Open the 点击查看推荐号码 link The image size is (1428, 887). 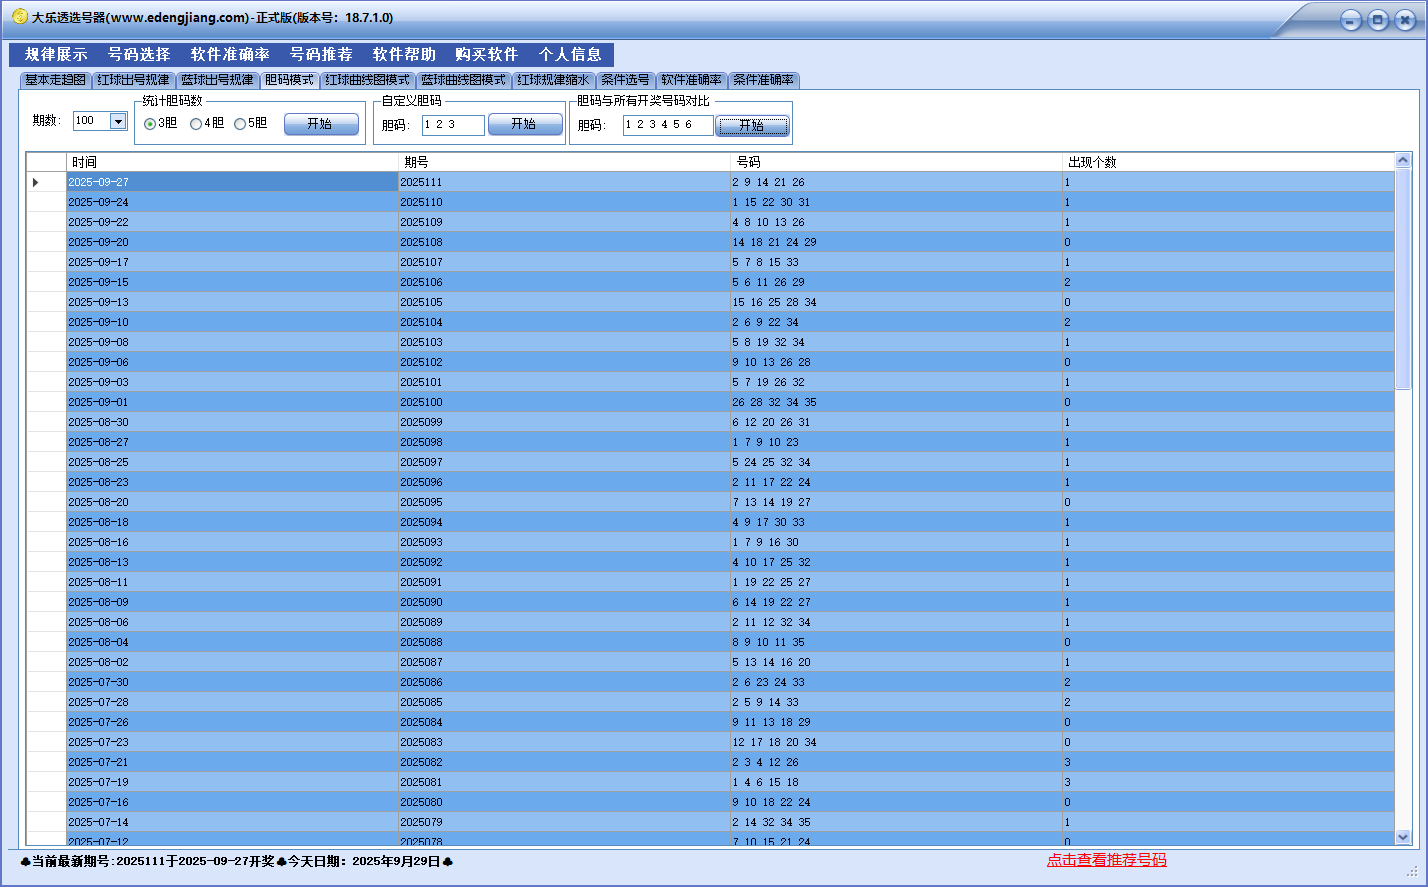click(x=1106, y=860)
